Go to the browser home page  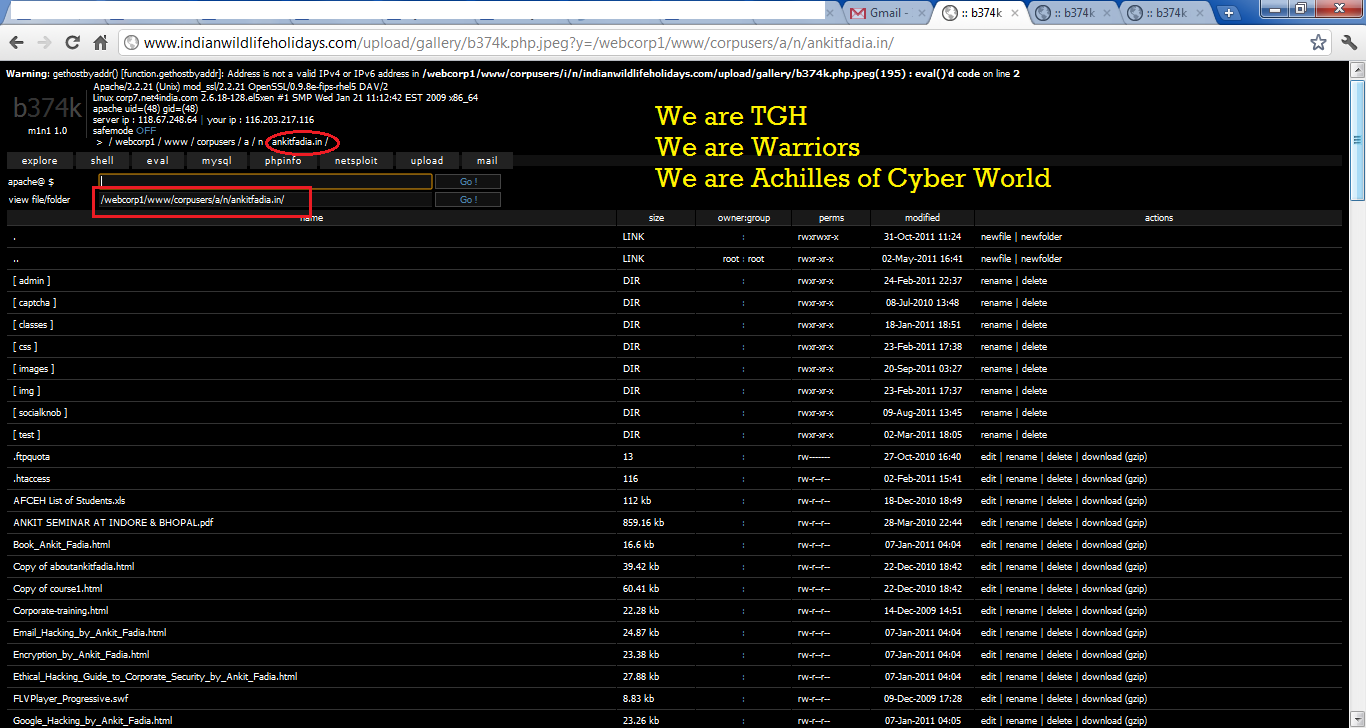tap(100, 43)
